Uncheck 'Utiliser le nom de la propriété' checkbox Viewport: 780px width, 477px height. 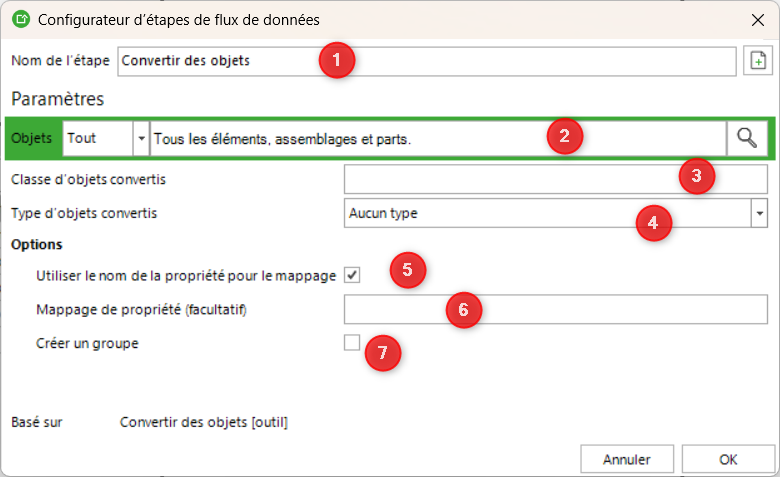pyautogui.click(x=351, y=275)
